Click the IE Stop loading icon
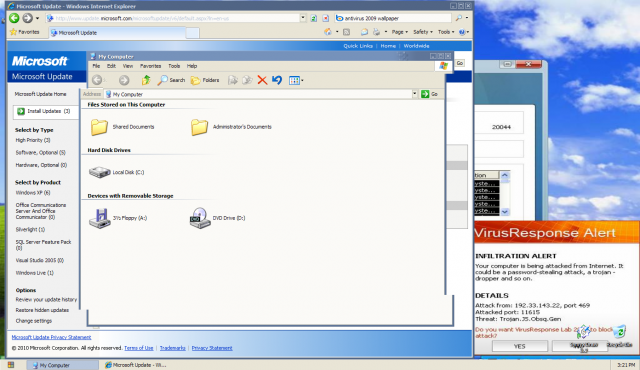The width and height of the screenshot is (640, 370). point(325,18)
